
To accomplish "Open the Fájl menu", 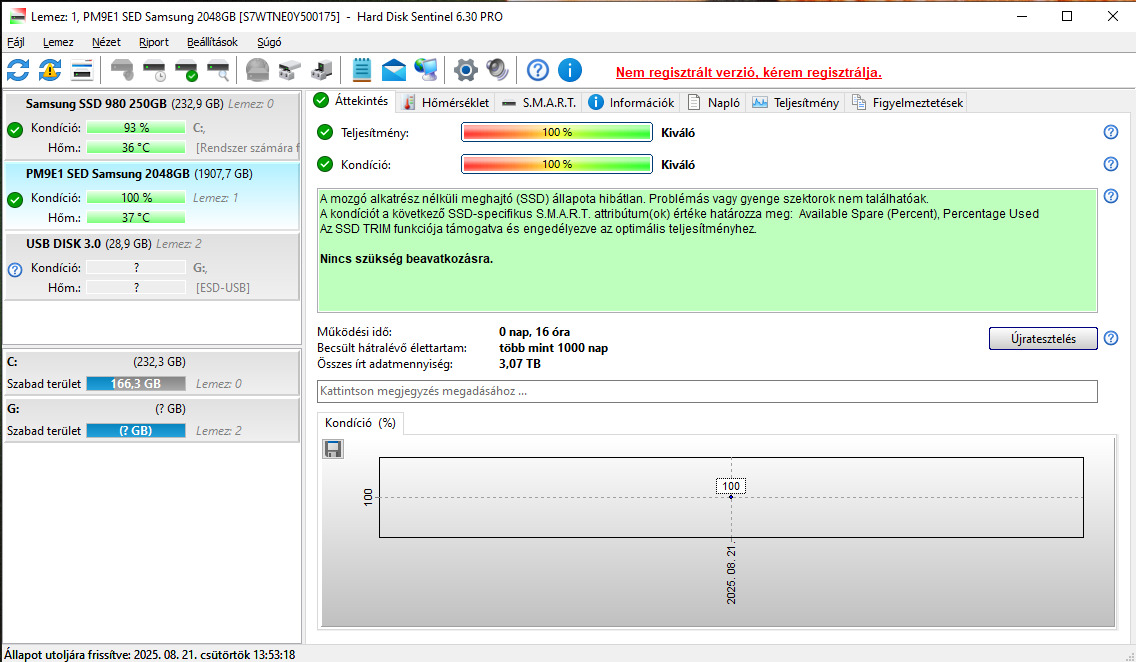I will (x=15, y=42).
